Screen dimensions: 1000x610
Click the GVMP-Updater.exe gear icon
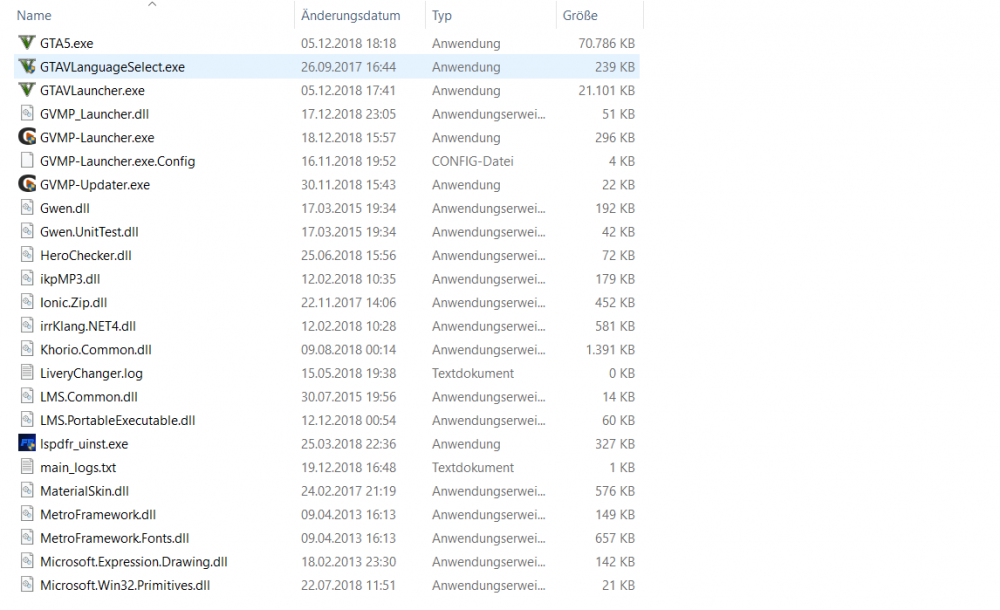25,184
